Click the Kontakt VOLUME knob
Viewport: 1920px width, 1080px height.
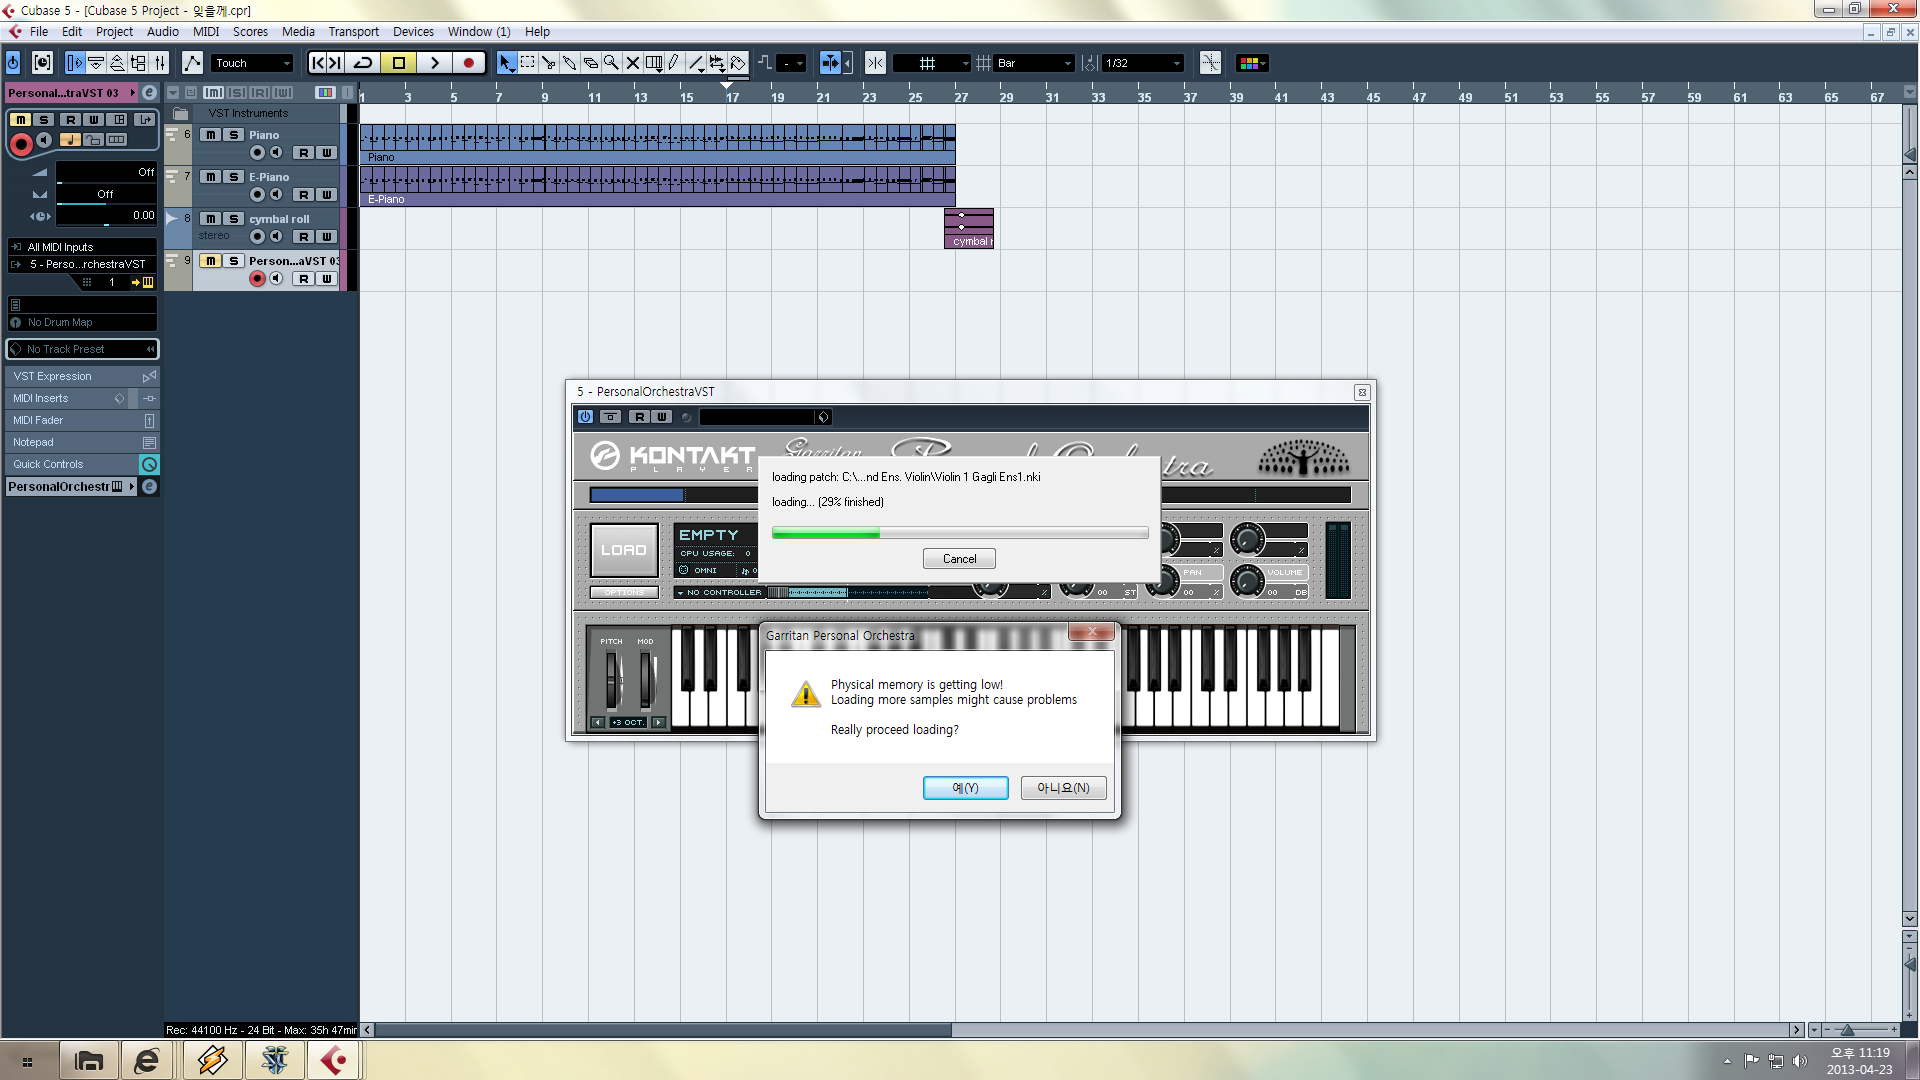point(1247,581)
